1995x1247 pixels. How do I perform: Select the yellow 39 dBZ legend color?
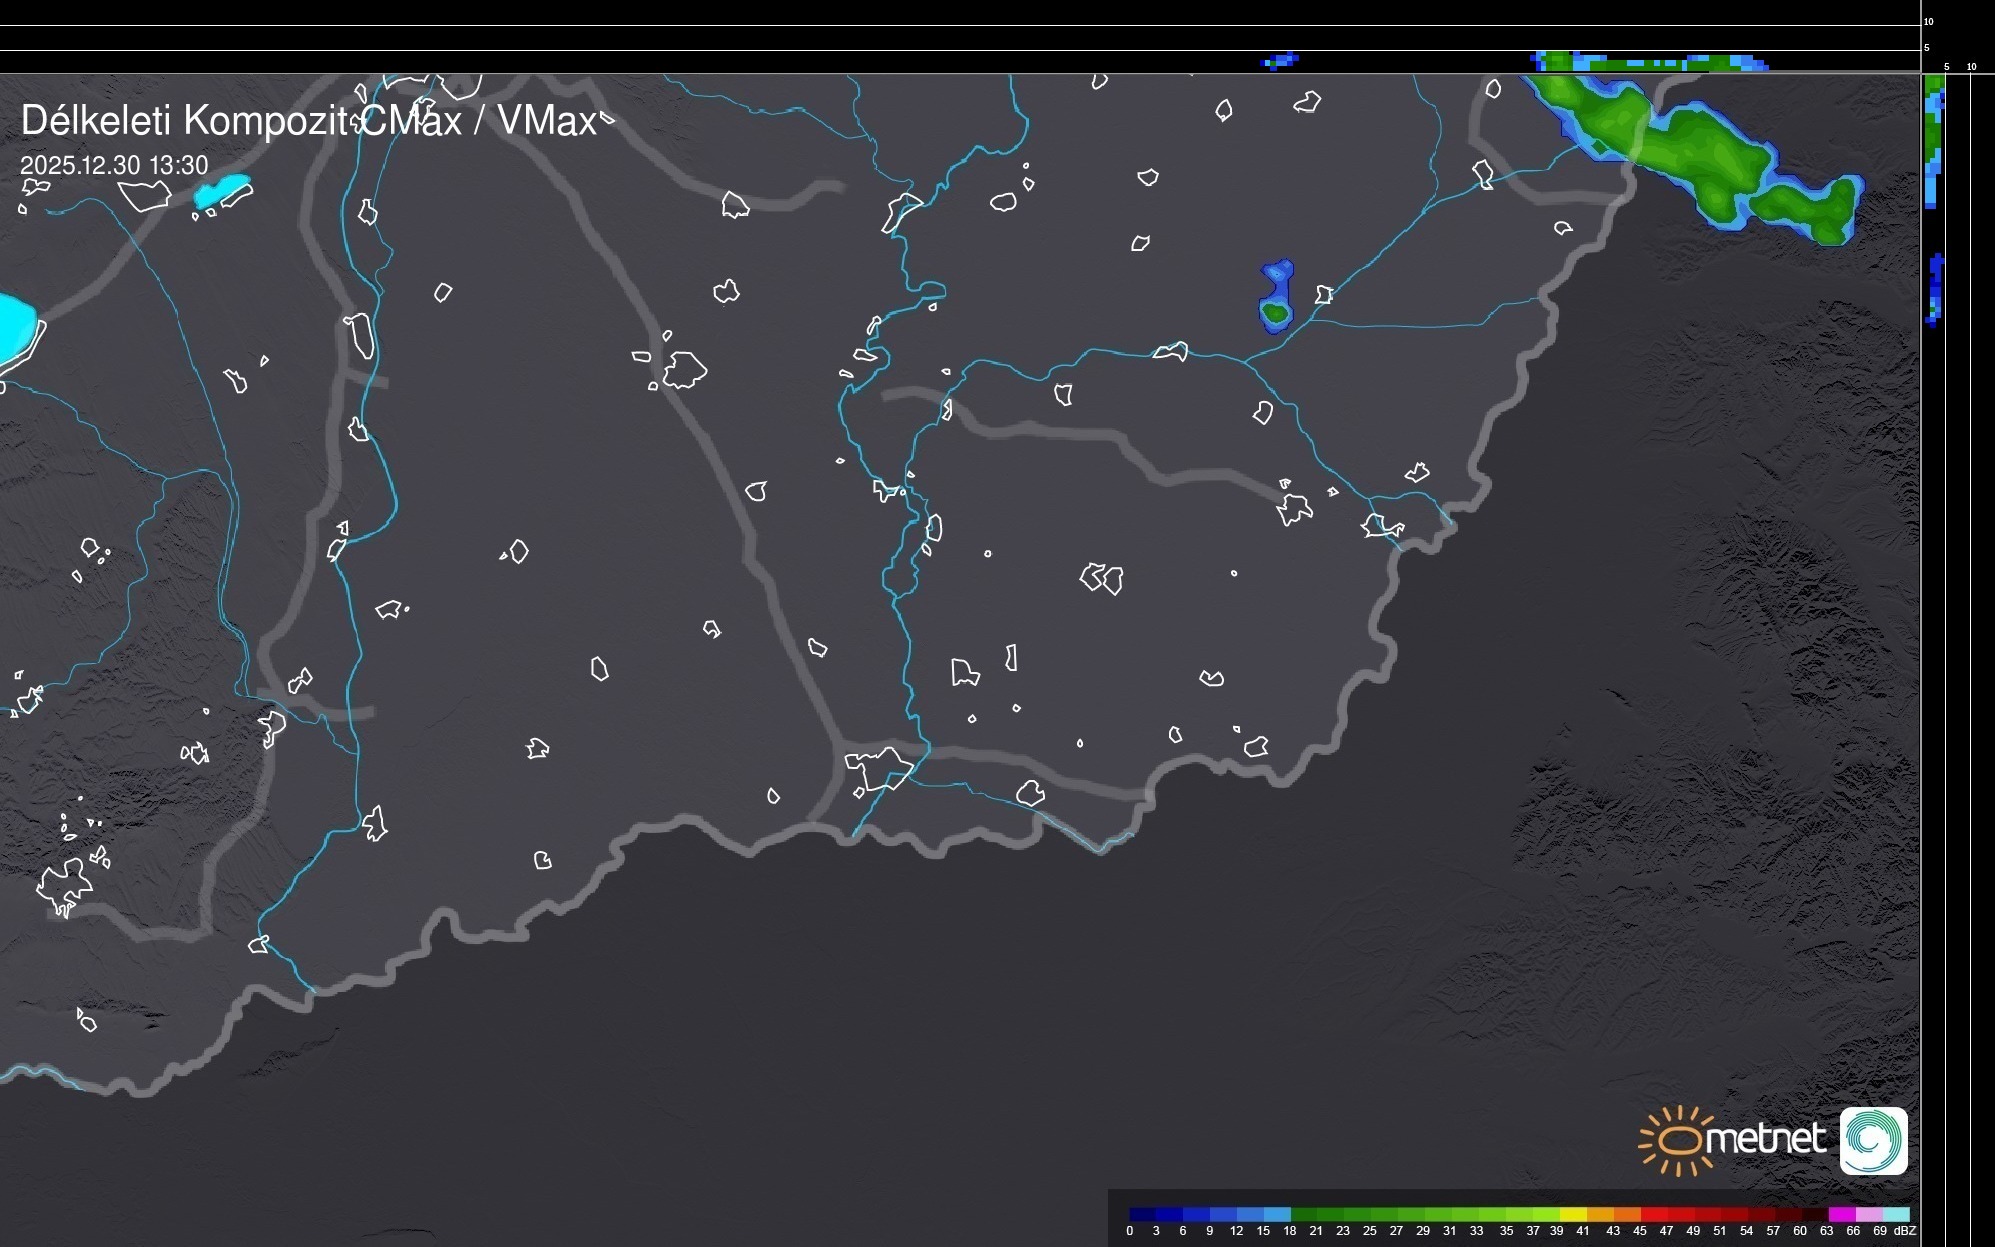click(x=1573, y=1214)
